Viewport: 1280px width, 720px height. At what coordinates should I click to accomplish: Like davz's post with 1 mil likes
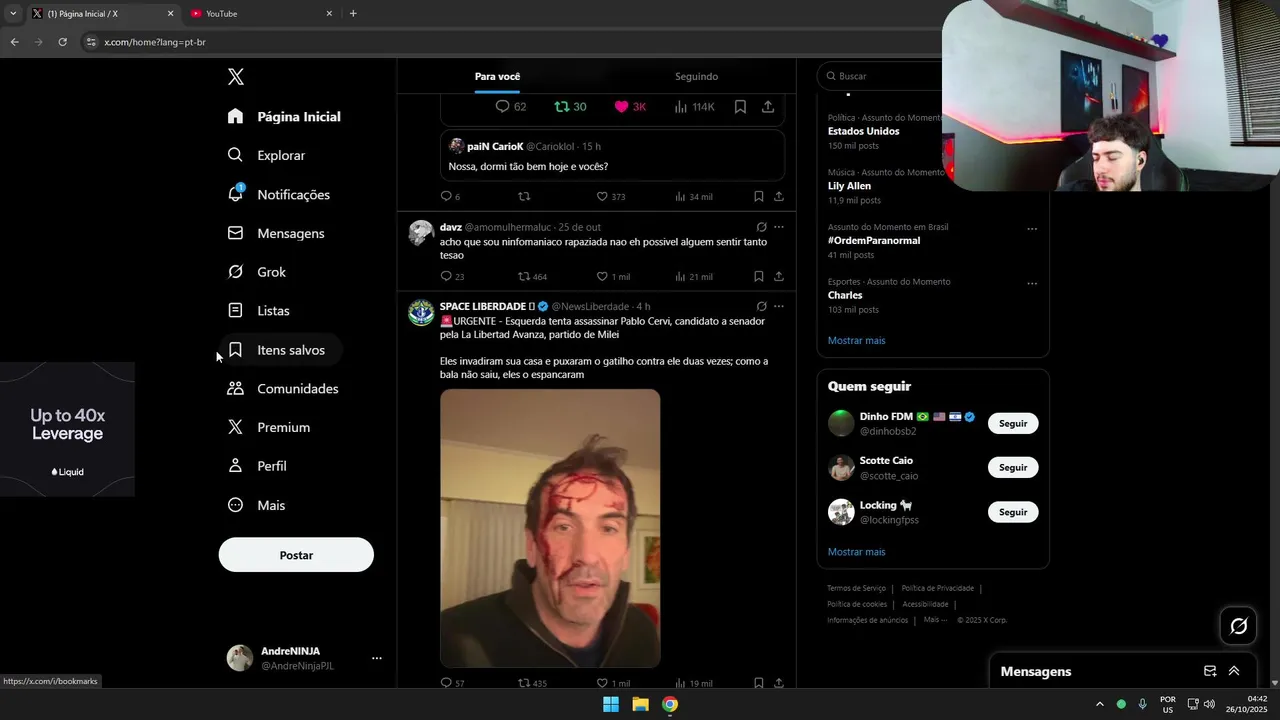(x=613, y=277)
